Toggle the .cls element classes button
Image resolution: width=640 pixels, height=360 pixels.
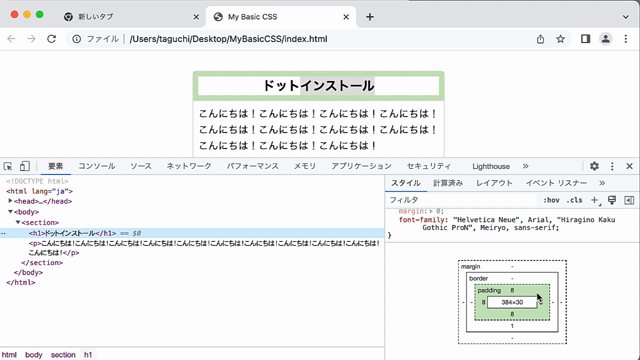[x=574, y=200]
